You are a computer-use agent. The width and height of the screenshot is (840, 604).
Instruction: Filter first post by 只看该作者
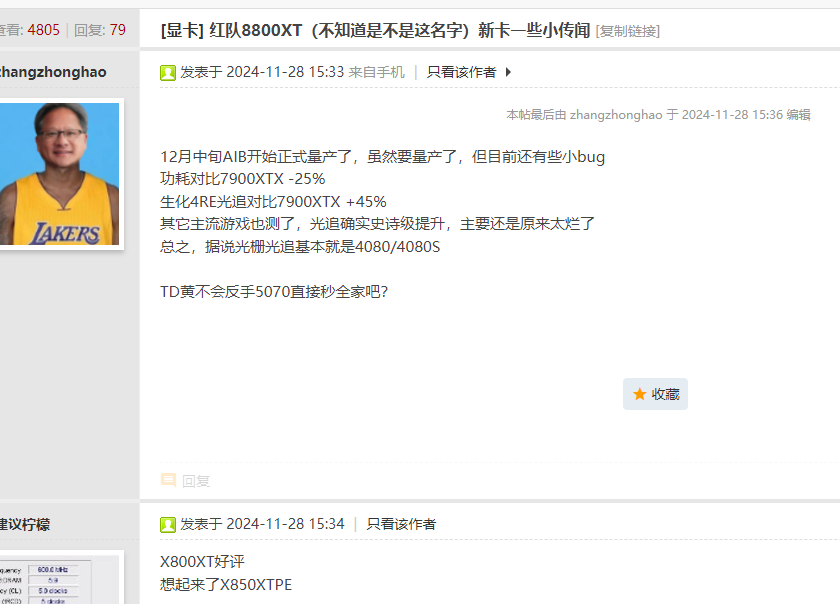click(x=461, y=72)
